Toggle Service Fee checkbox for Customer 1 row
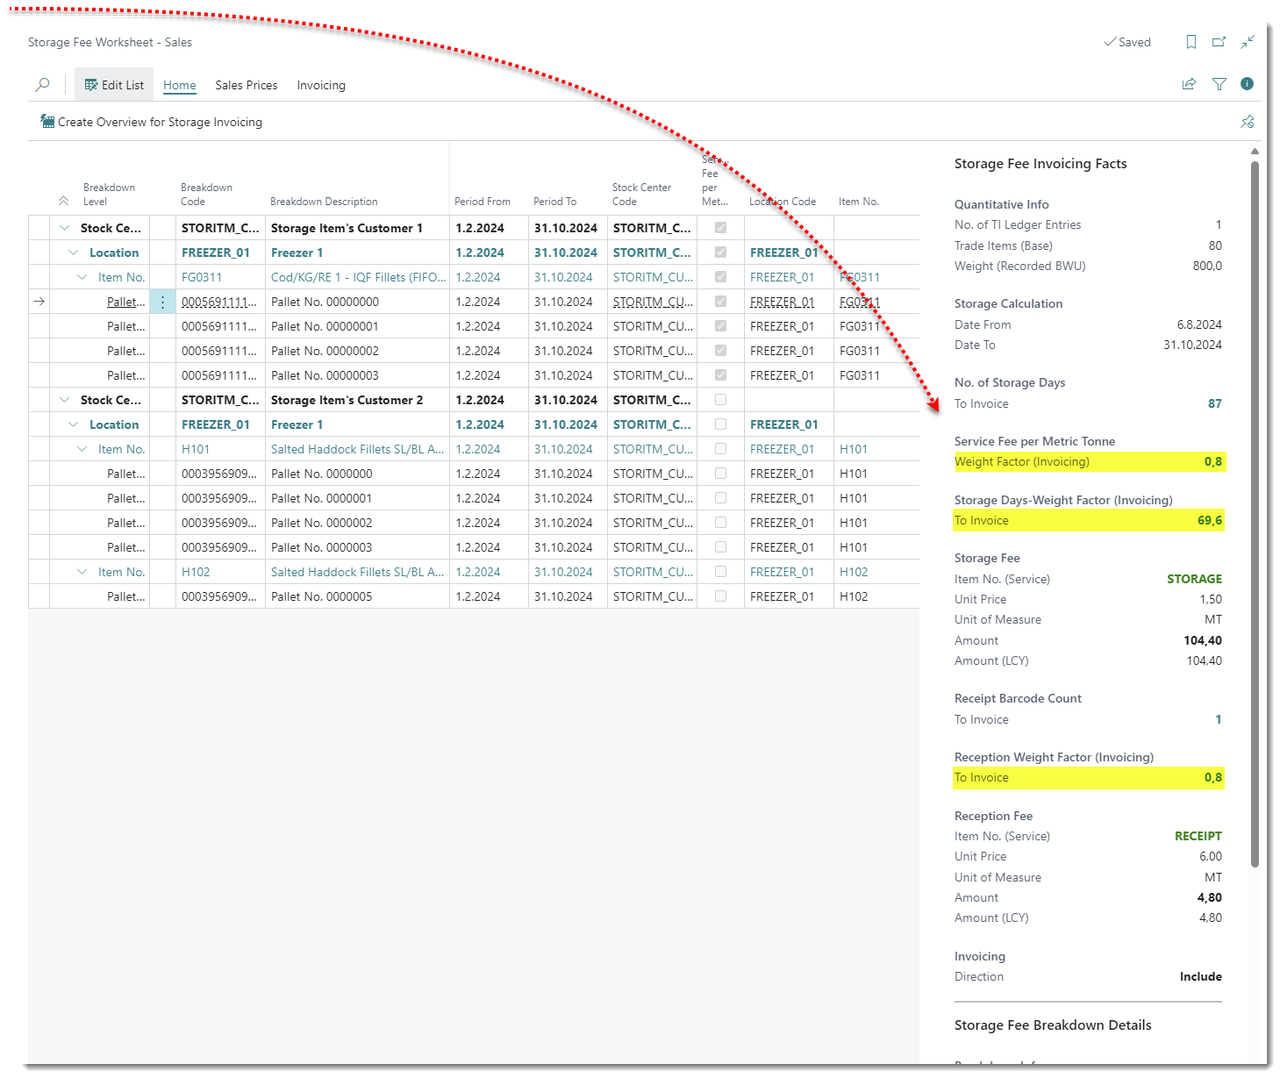1280x1077 pixels. coord(720,228)
